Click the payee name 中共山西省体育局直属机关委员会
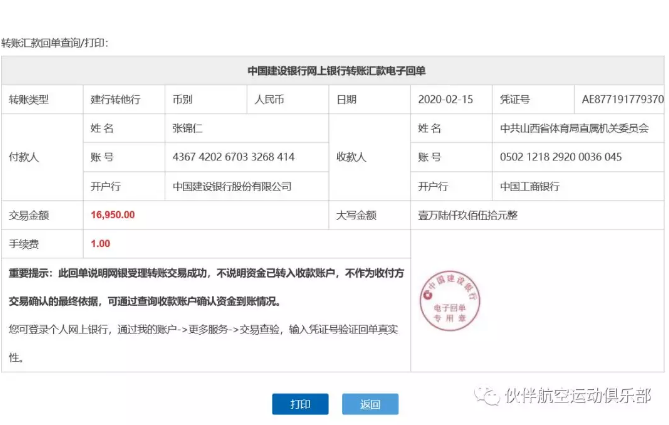This screenshot has width=669, height=425. pyautogui.click(x=575, y=128)
